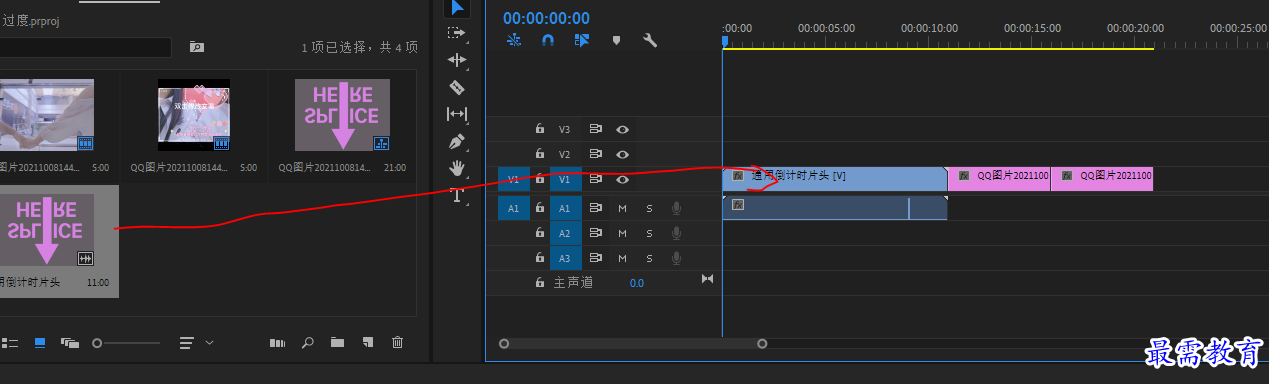Toggle timeline snap magnet

(547, 41)
